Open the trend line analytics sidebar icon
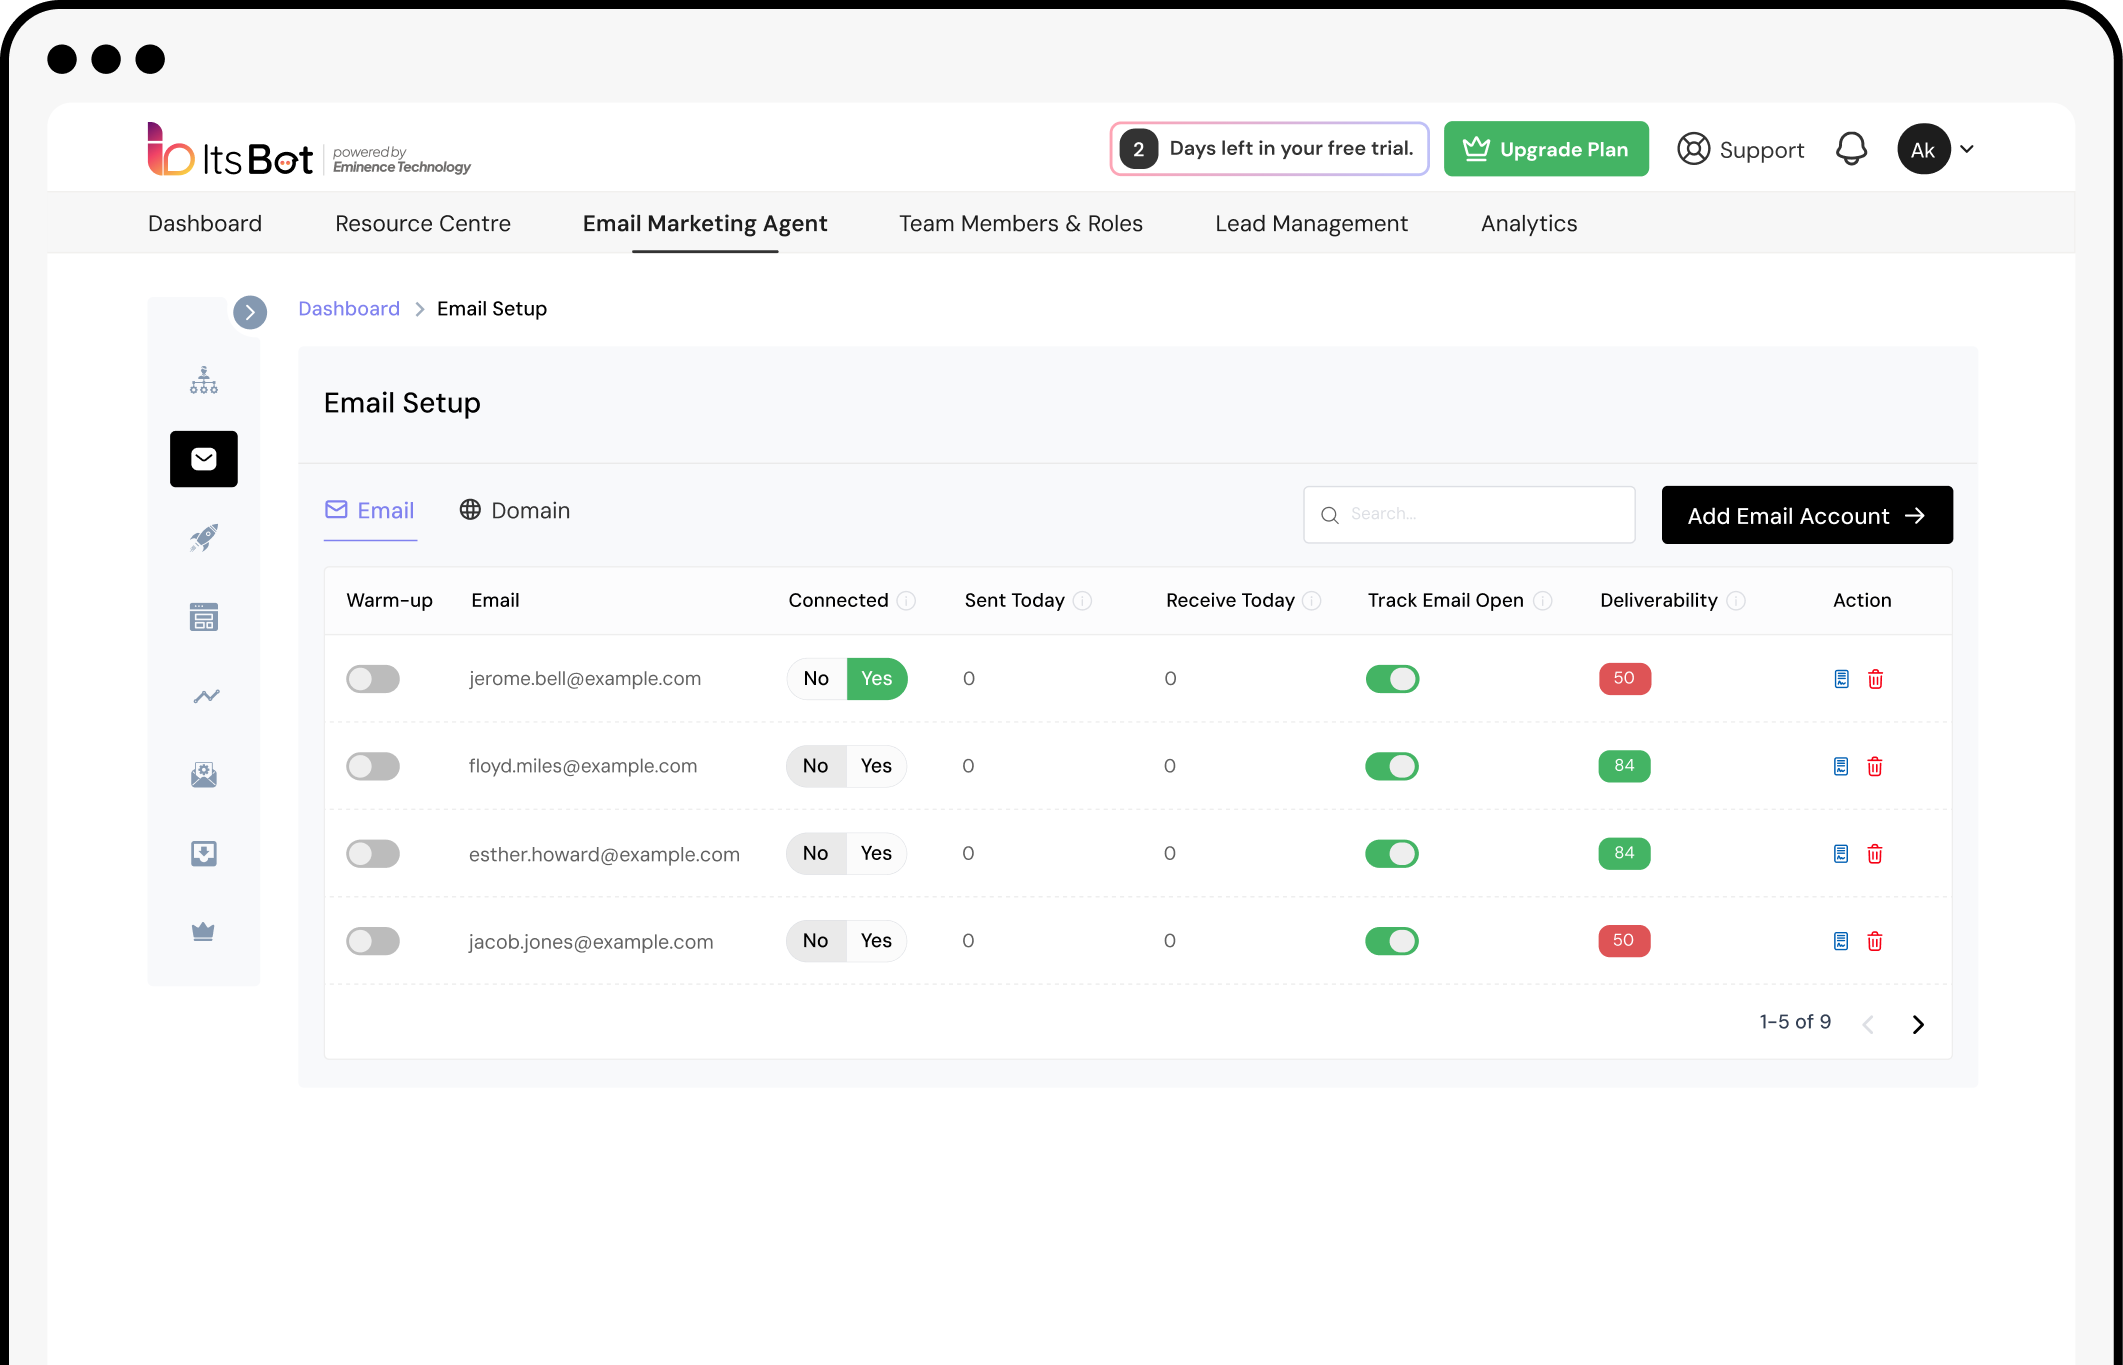This screenshot has width=2123, height=1365. pos(206,696)
